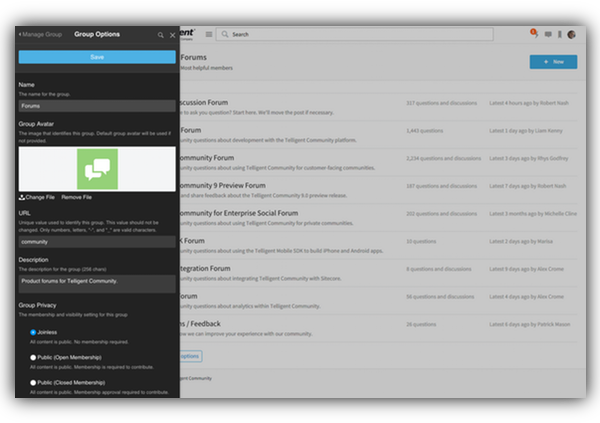Image resolution: width=600 pixels, height=423 pixels.
Task: Select Public (Open Membership) radio option
Action: click(33, 358)
